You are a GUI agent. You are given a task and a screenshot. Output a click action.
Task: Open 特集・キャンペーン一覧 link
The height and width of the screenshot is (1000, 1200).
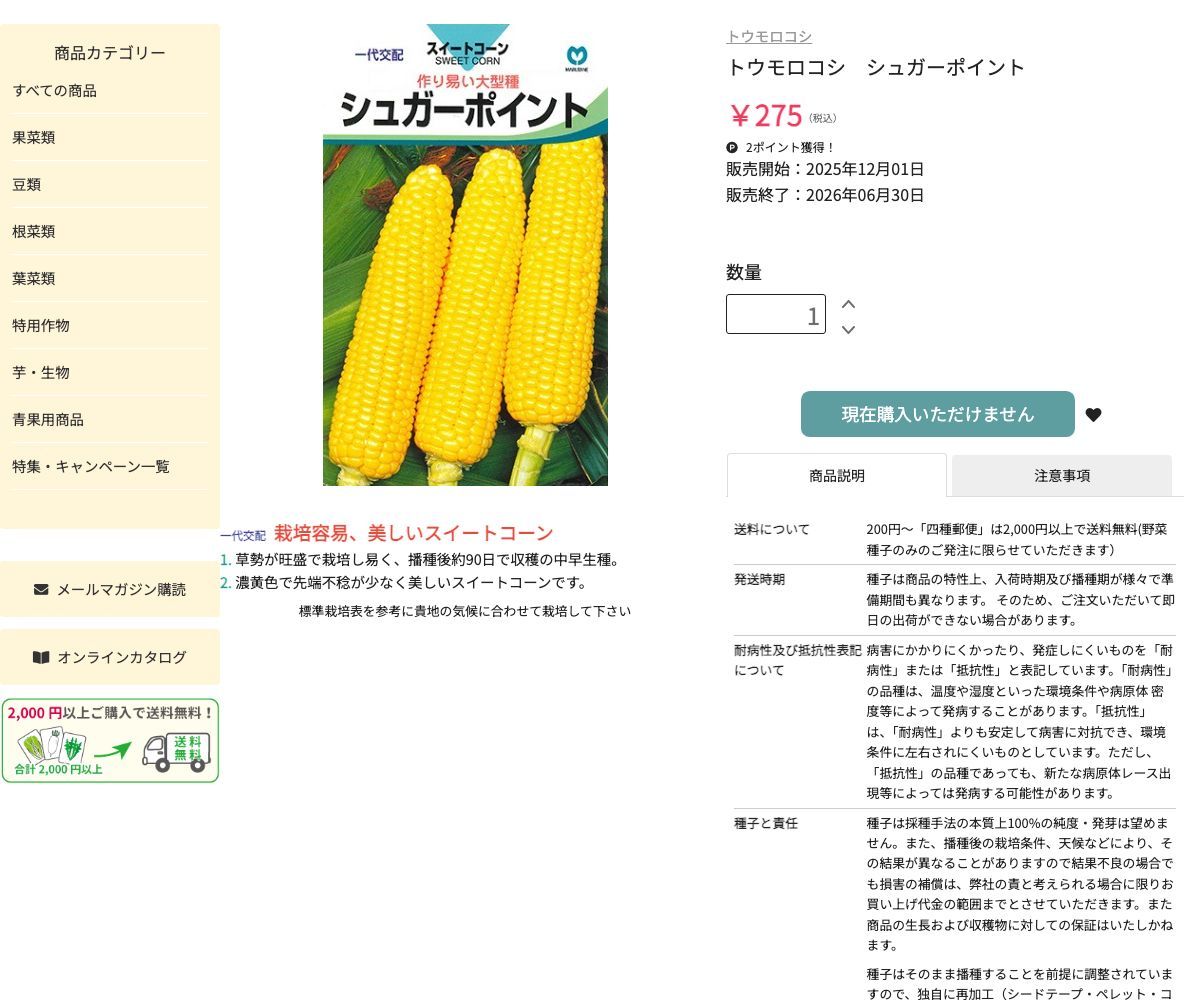pos(91,467)
